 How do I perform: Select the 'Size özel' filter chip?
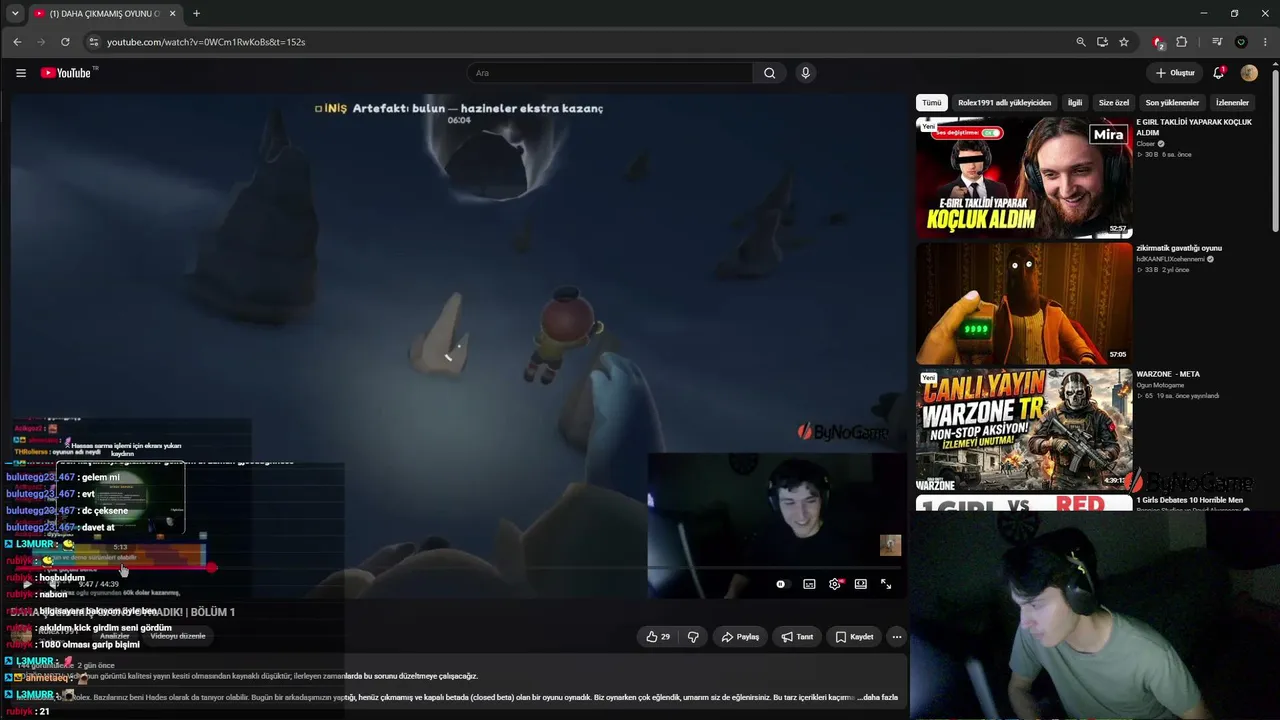point(1114,103)
